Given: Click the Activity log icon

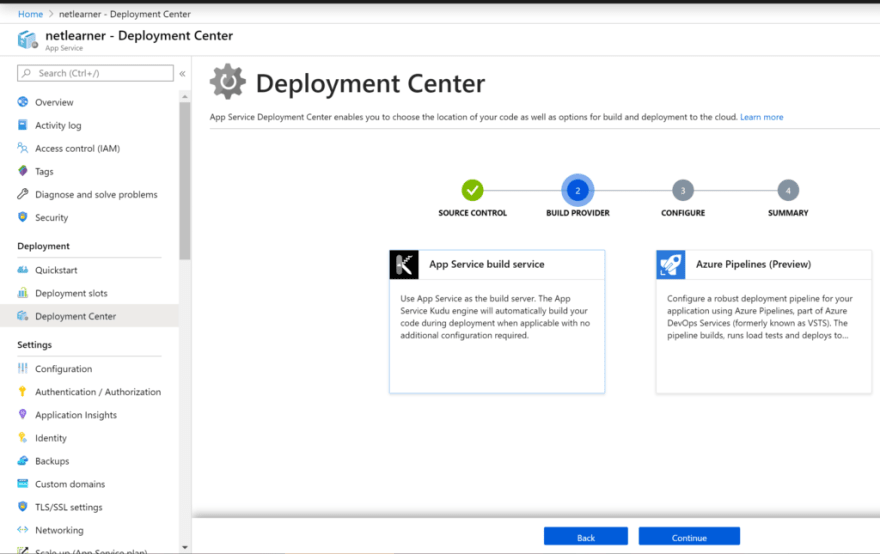Looking at the screenshot, I should [x=22, y=125].
